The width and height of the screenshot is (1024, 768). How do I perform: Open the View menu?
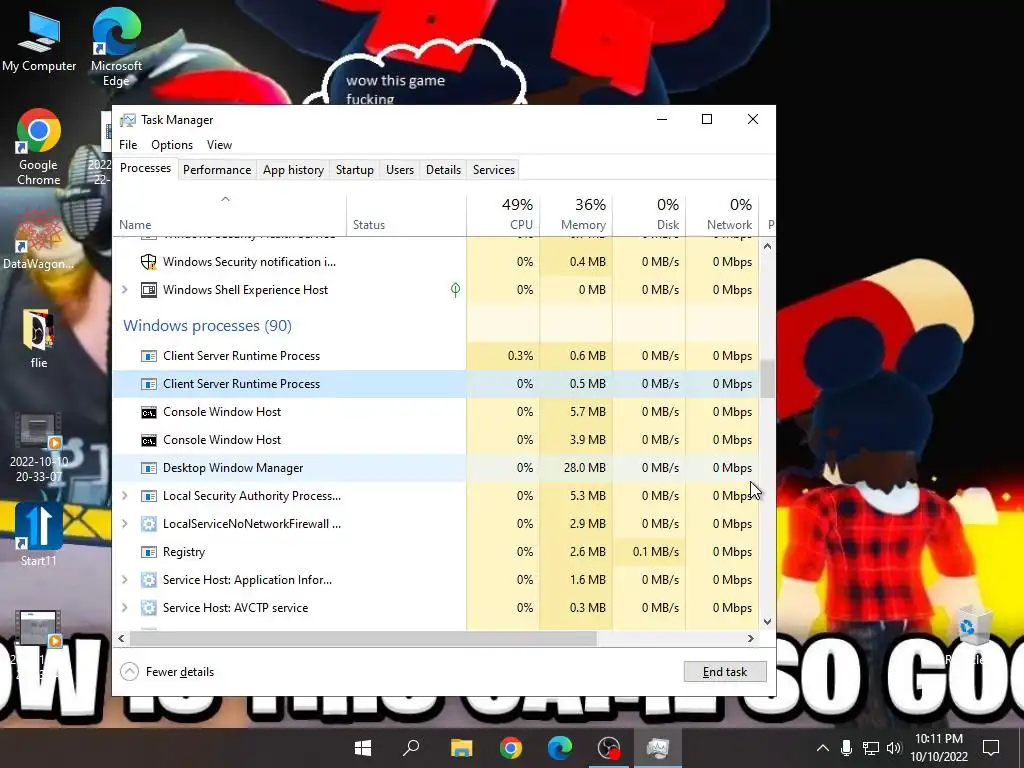[x=219, y=145]
